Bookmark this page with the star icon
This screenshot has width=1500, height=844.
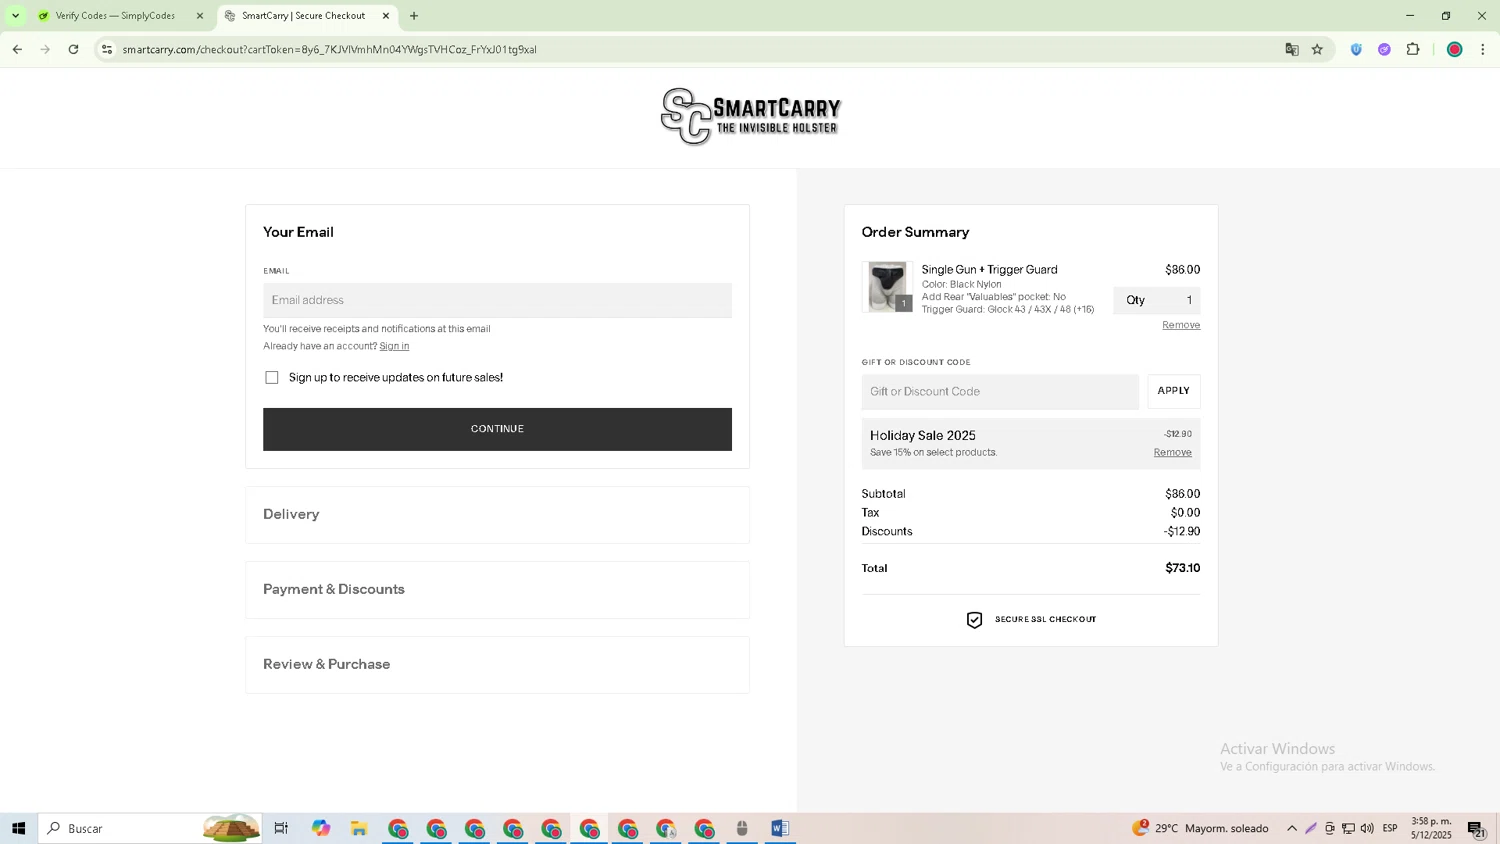(x=1318, y=49)
